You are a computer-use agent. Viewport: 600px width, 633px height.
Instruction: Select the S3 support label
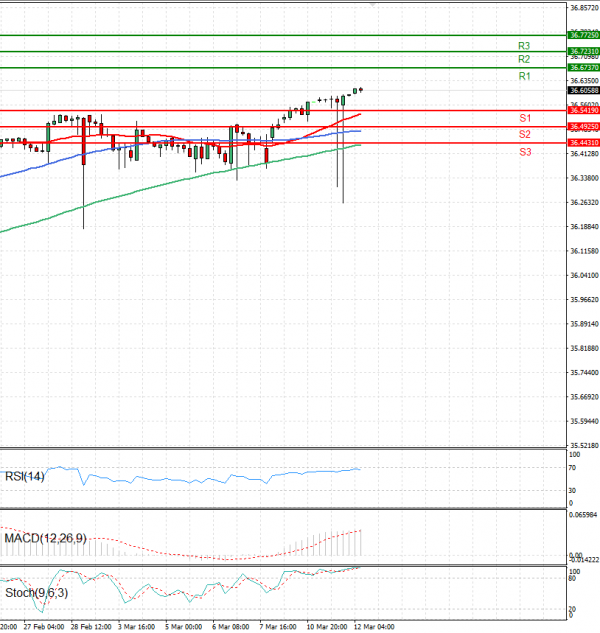(525, 152)
